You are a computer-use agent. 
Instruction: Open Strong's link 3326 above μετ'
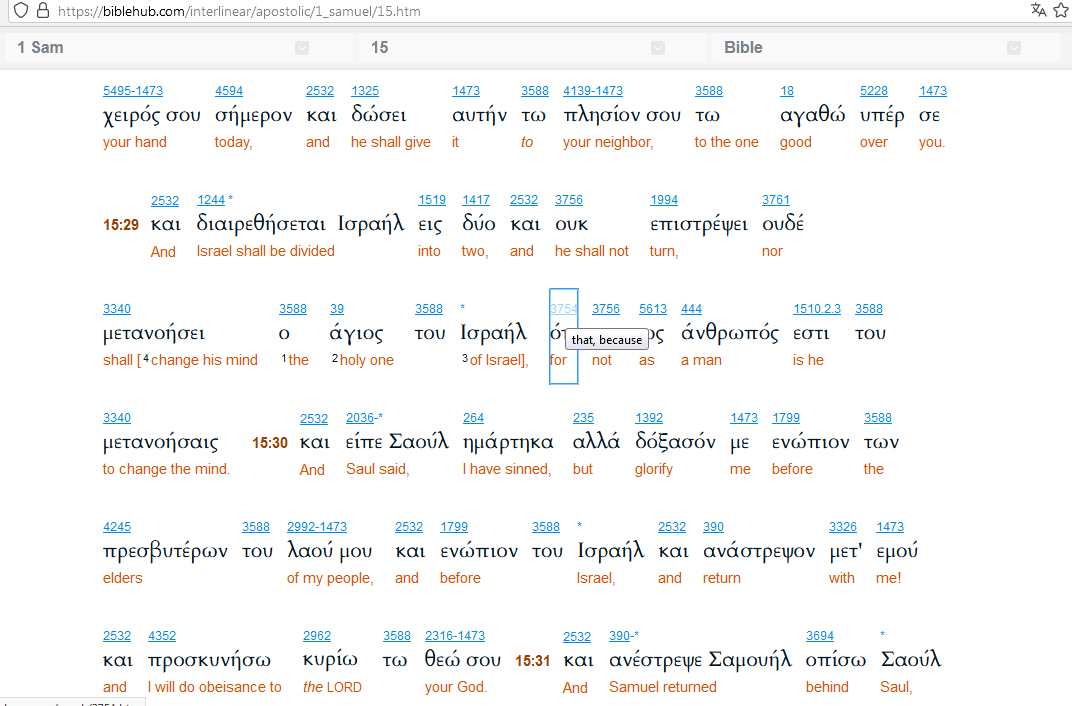843,527
